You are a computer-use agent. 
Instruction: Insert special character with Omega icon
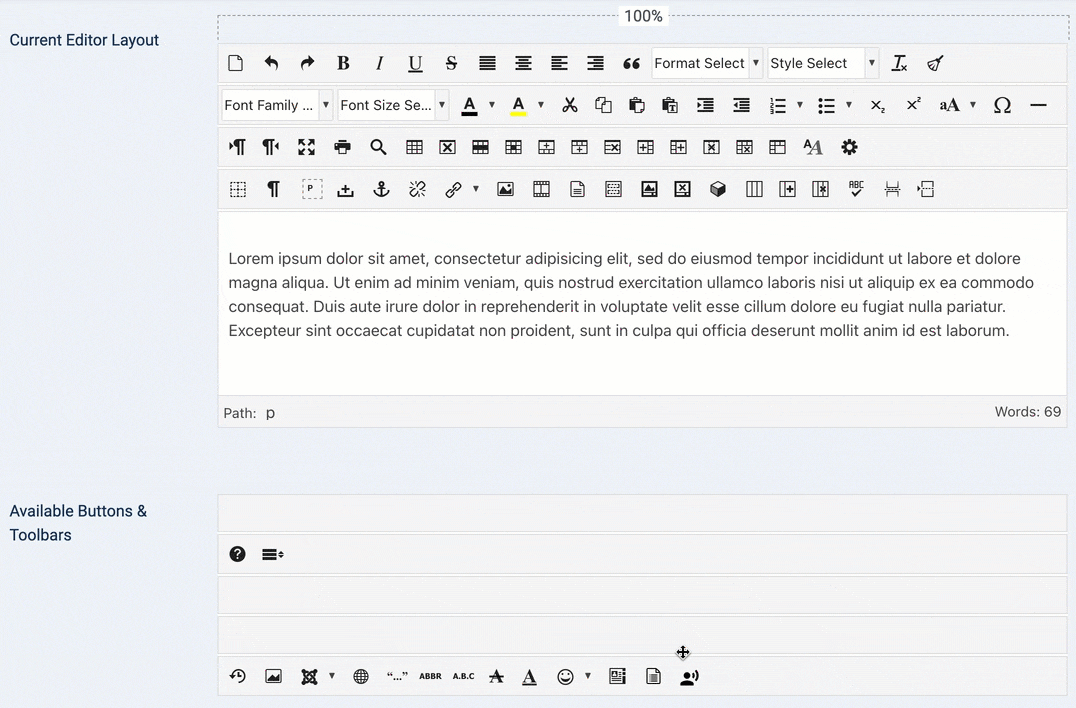point(1002,105)
